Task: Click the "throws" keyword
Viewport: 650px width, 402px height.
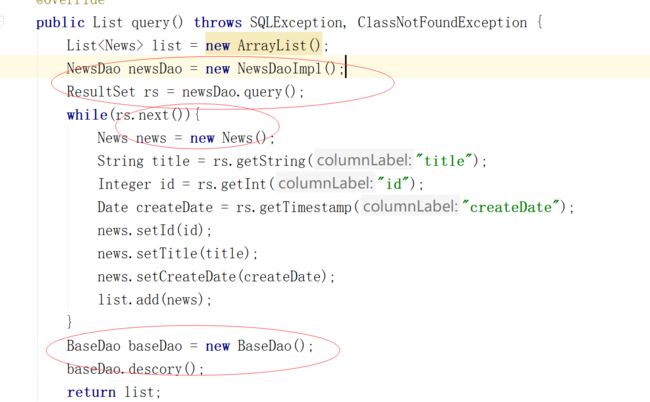Action: (x=218, y=22)
